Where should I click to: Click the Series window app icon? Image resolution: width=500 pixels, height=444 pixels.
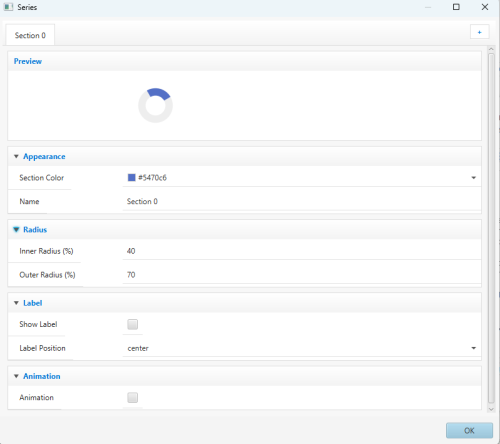(x=8, y=7)
